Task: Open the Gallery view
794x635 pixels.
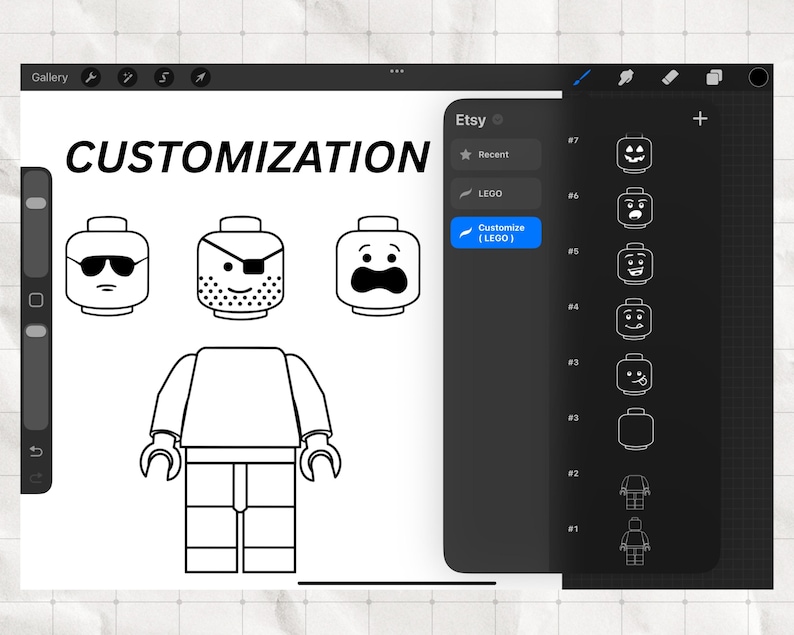Action: [x=50, y=77]
